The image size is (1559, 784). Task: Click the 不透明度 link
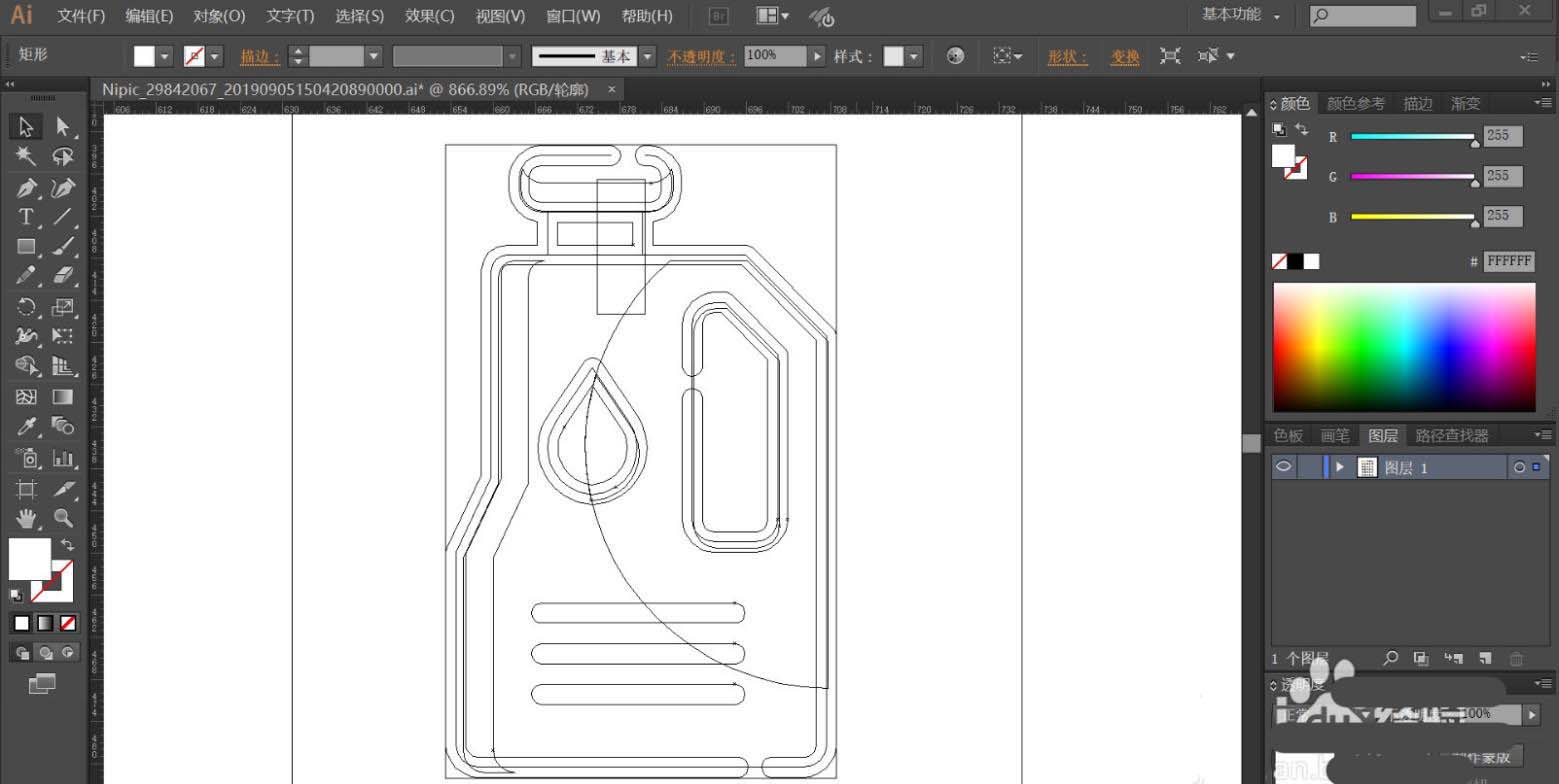coord(702,56)
